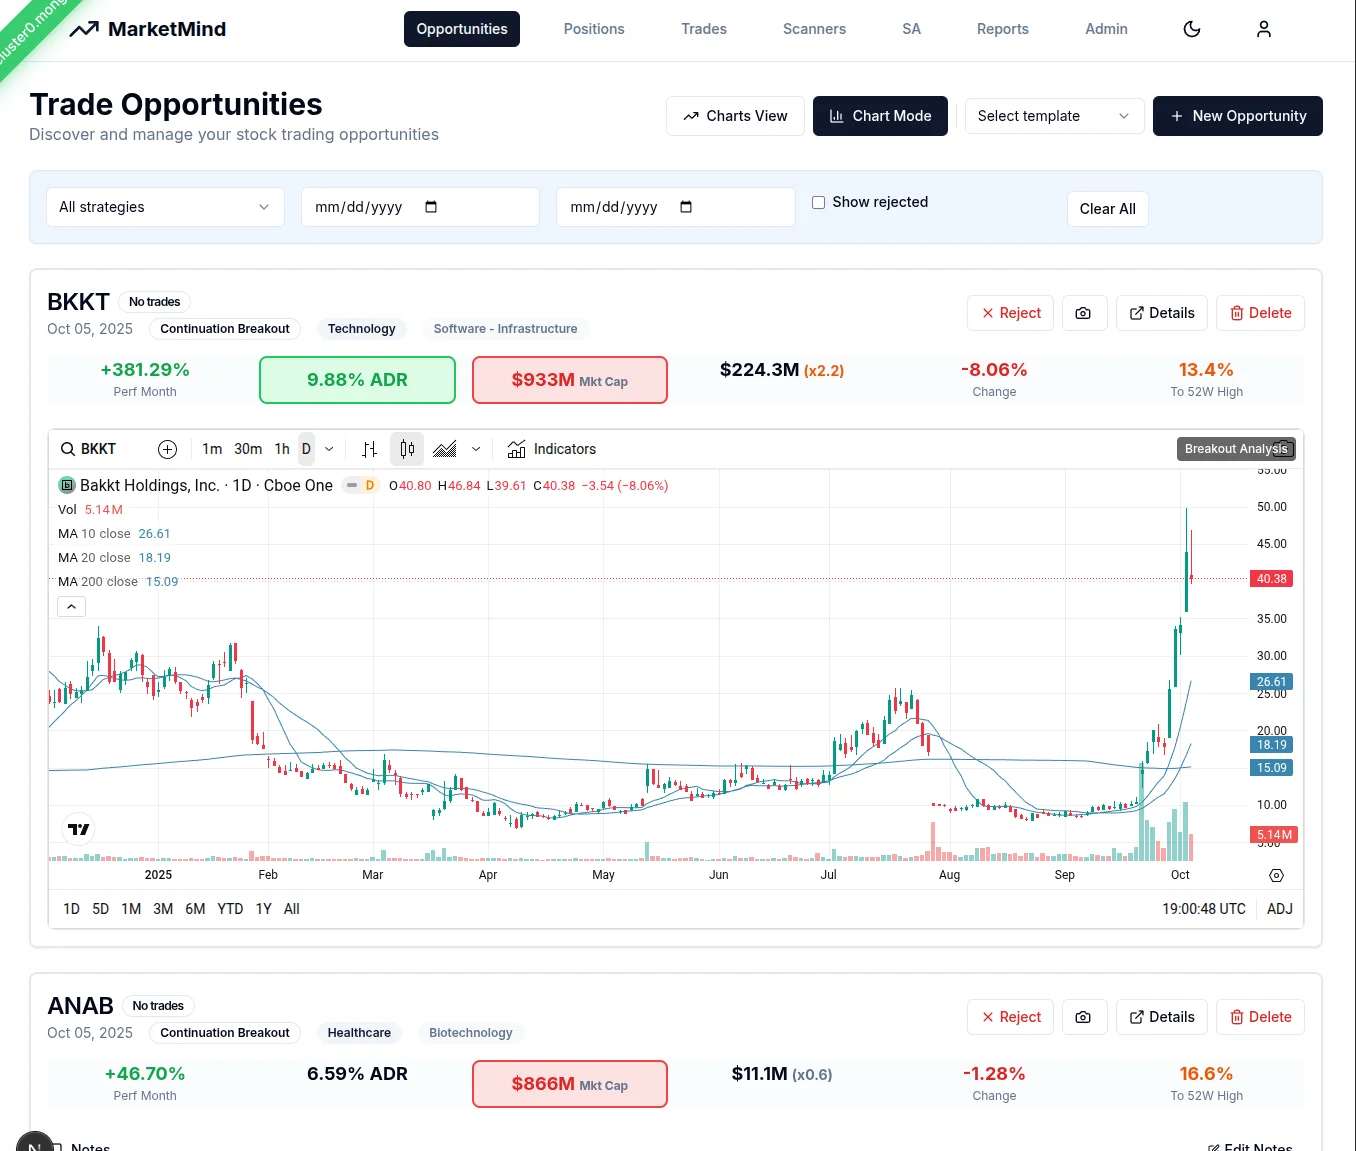
Task: Take a snapshot using BKKT's camera icon
Action: (x=1084, y=312)
